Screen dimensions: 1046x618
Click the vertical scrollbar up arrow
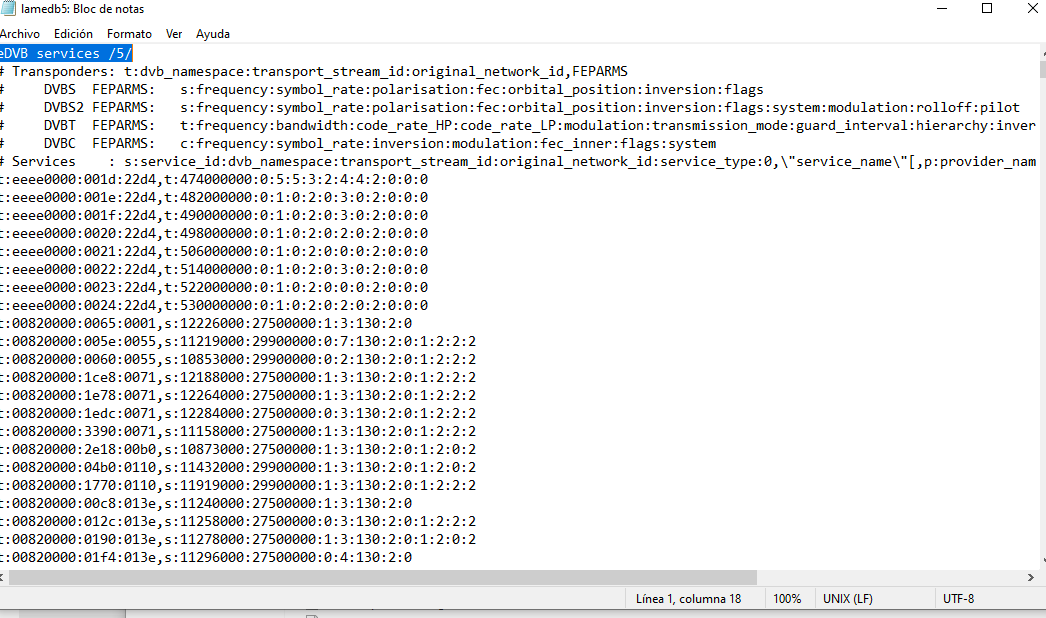coord(1037,52)
